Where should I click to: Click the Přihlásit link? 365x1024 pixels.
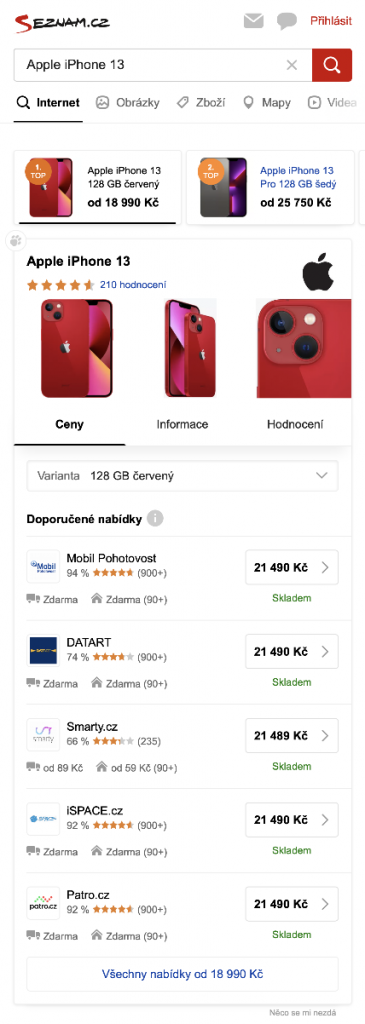(331, 21)
